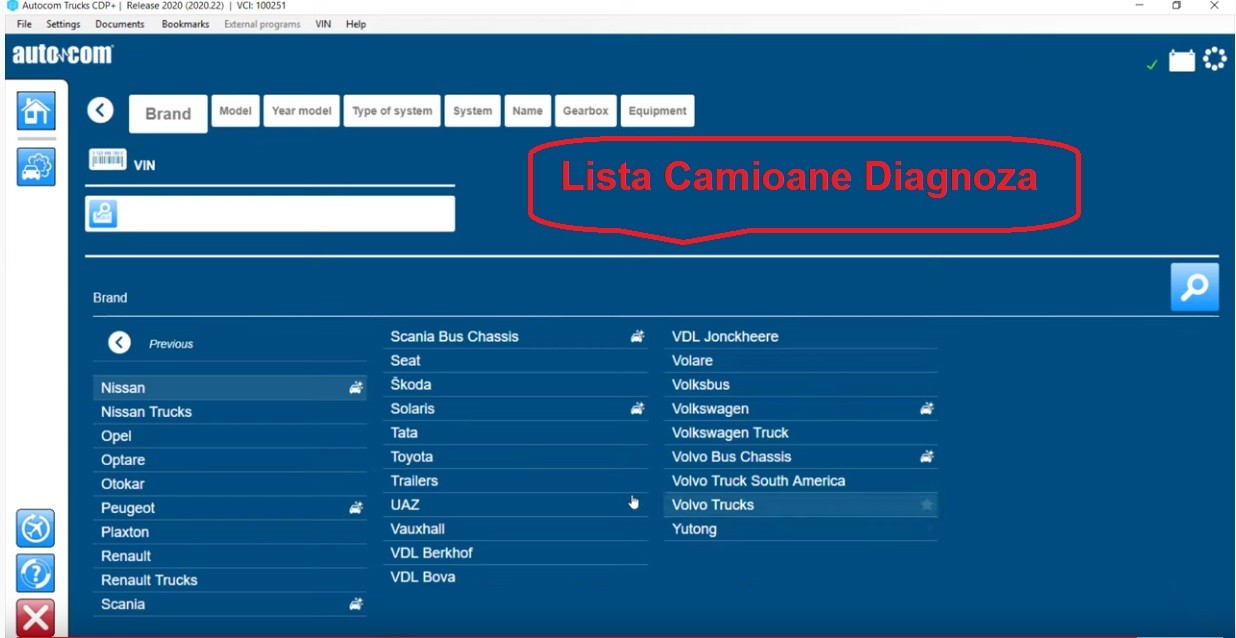Click the star icon beside Volvo Trucks

click(x=927, y=505)
